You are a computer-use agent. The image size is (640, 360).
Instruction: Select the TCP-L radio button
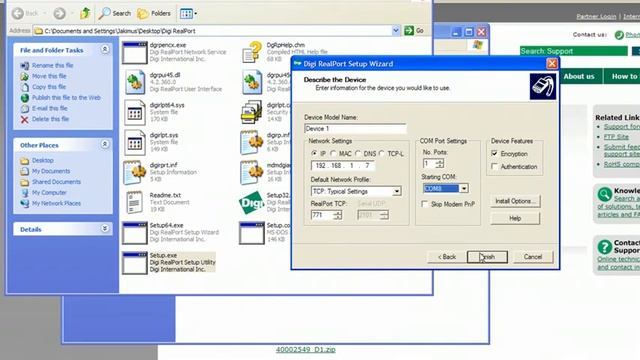(x=382, y=153)
